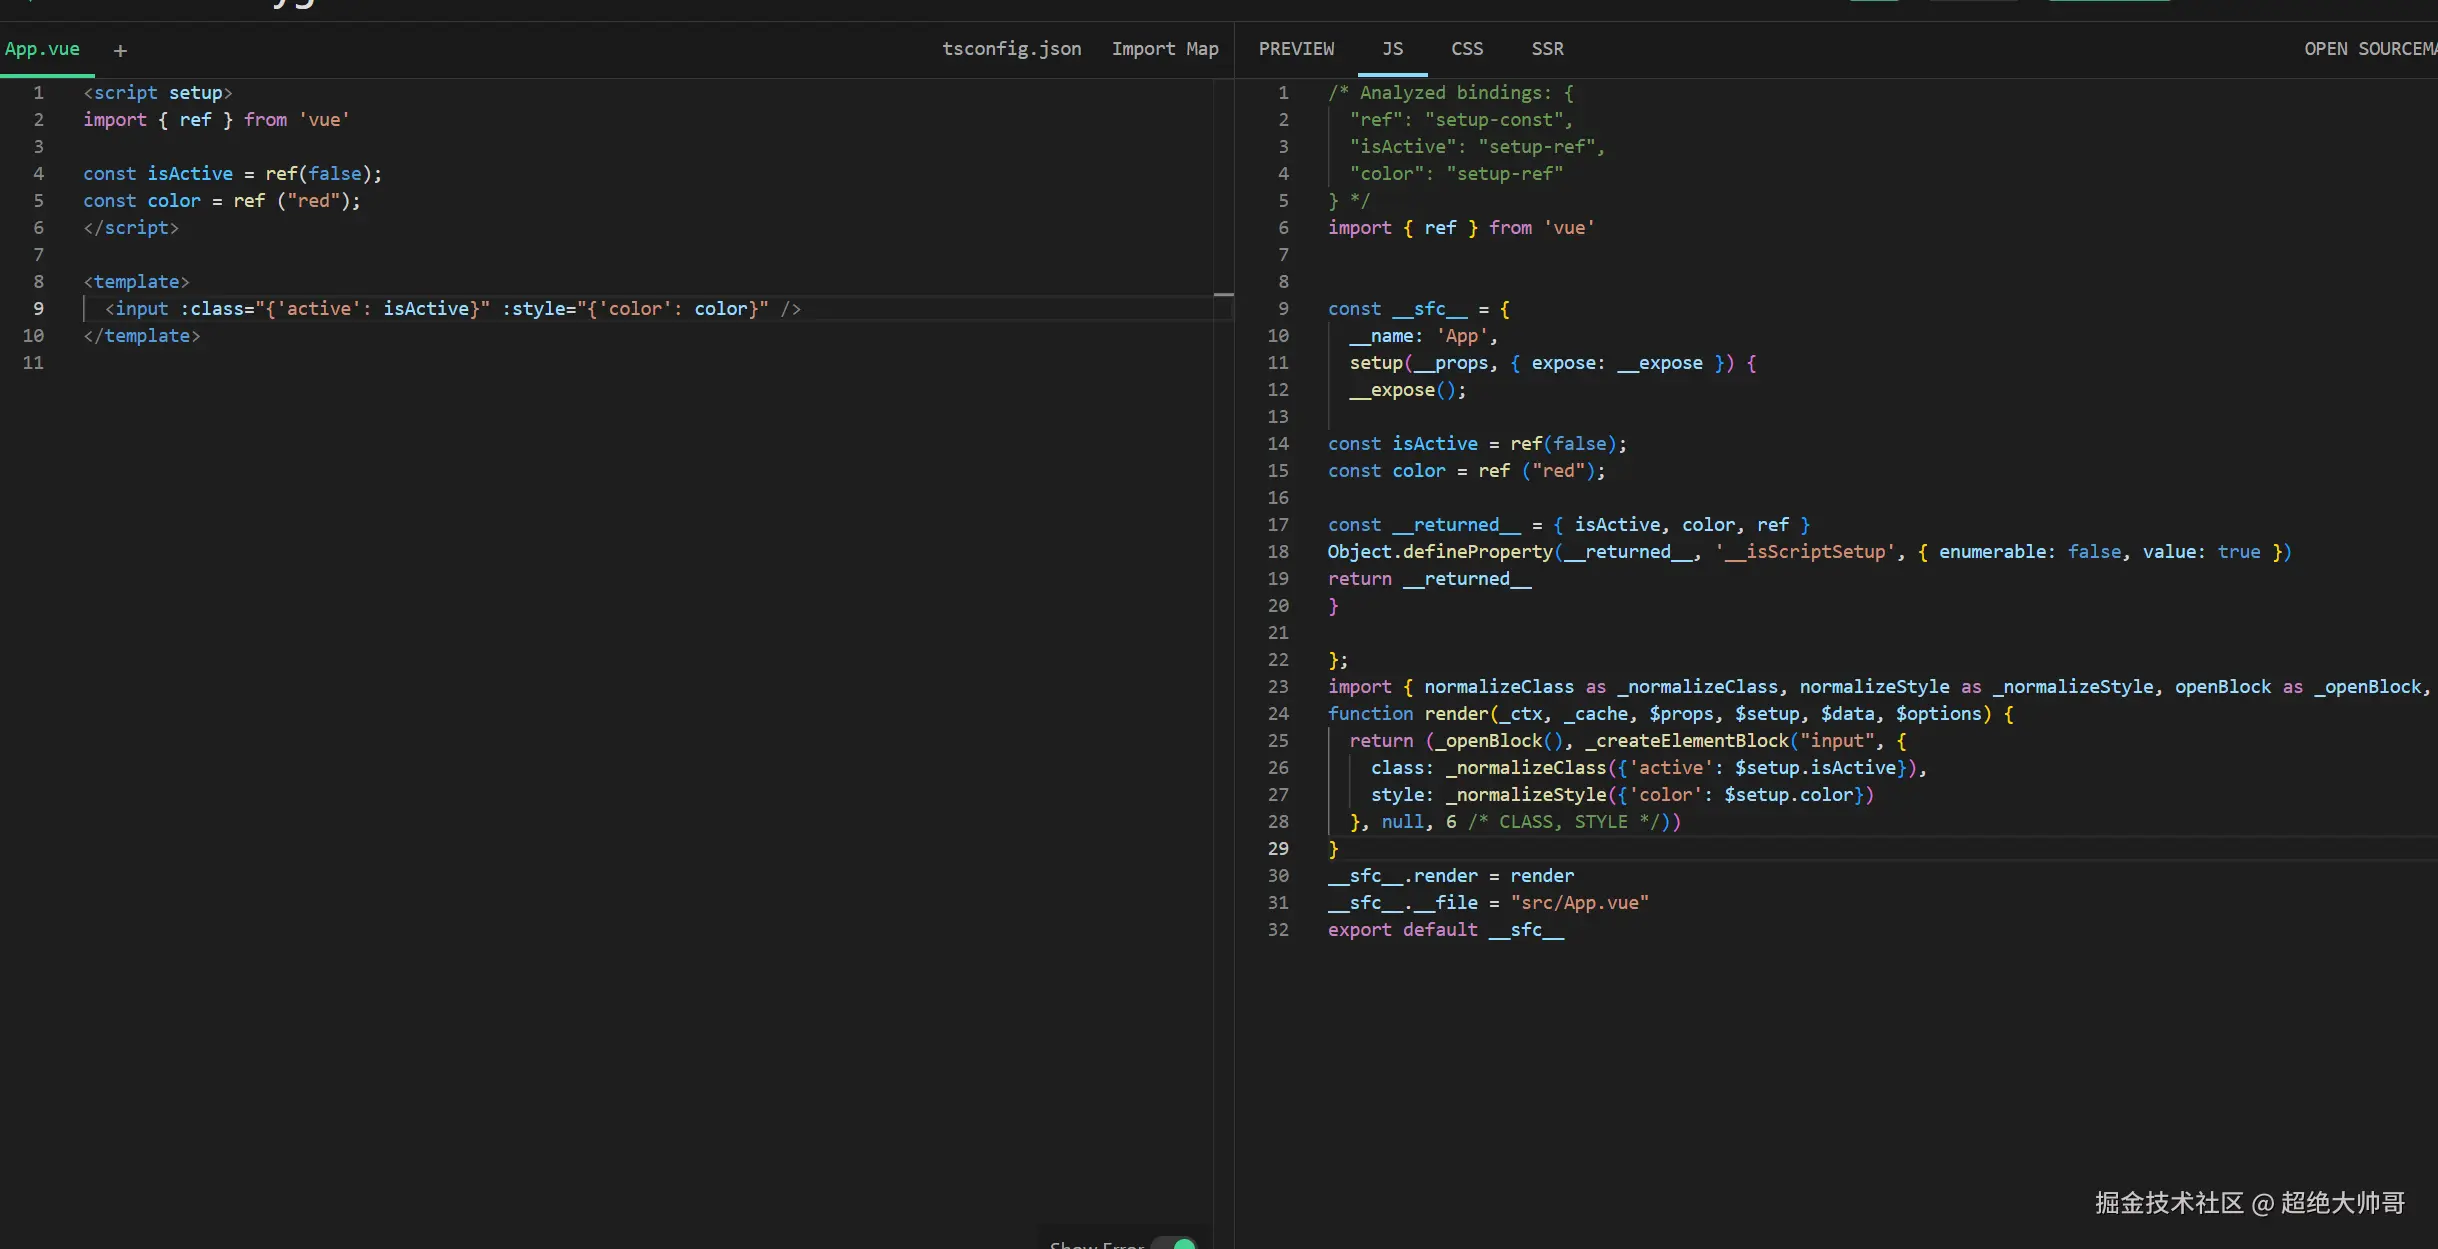Add a new file with plus icon

[120, 51]
